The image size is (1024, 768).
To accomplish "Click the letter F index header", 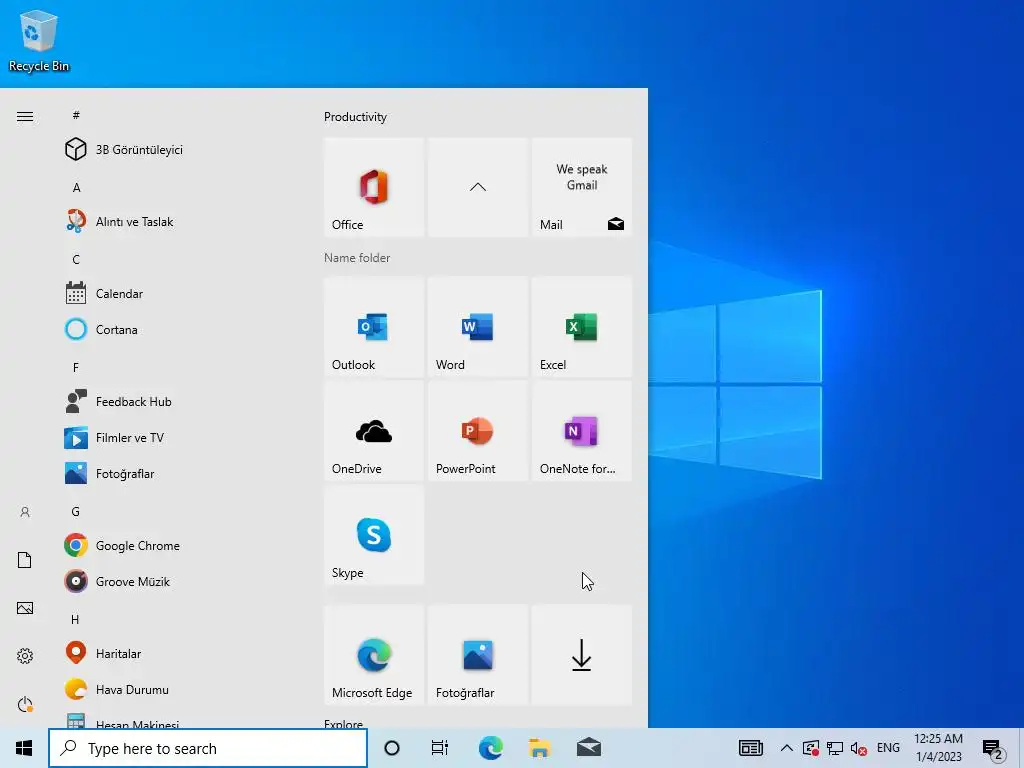I will point(76,368).
